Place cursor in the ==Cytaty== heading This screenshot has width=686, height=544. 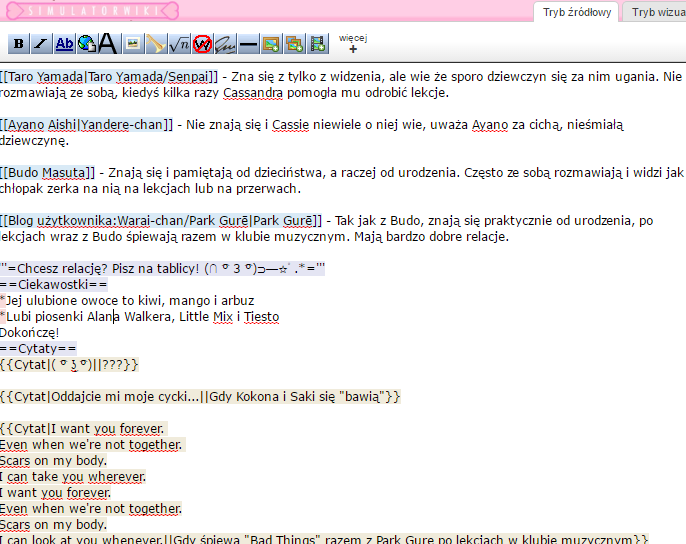click(x=38, y=349)
